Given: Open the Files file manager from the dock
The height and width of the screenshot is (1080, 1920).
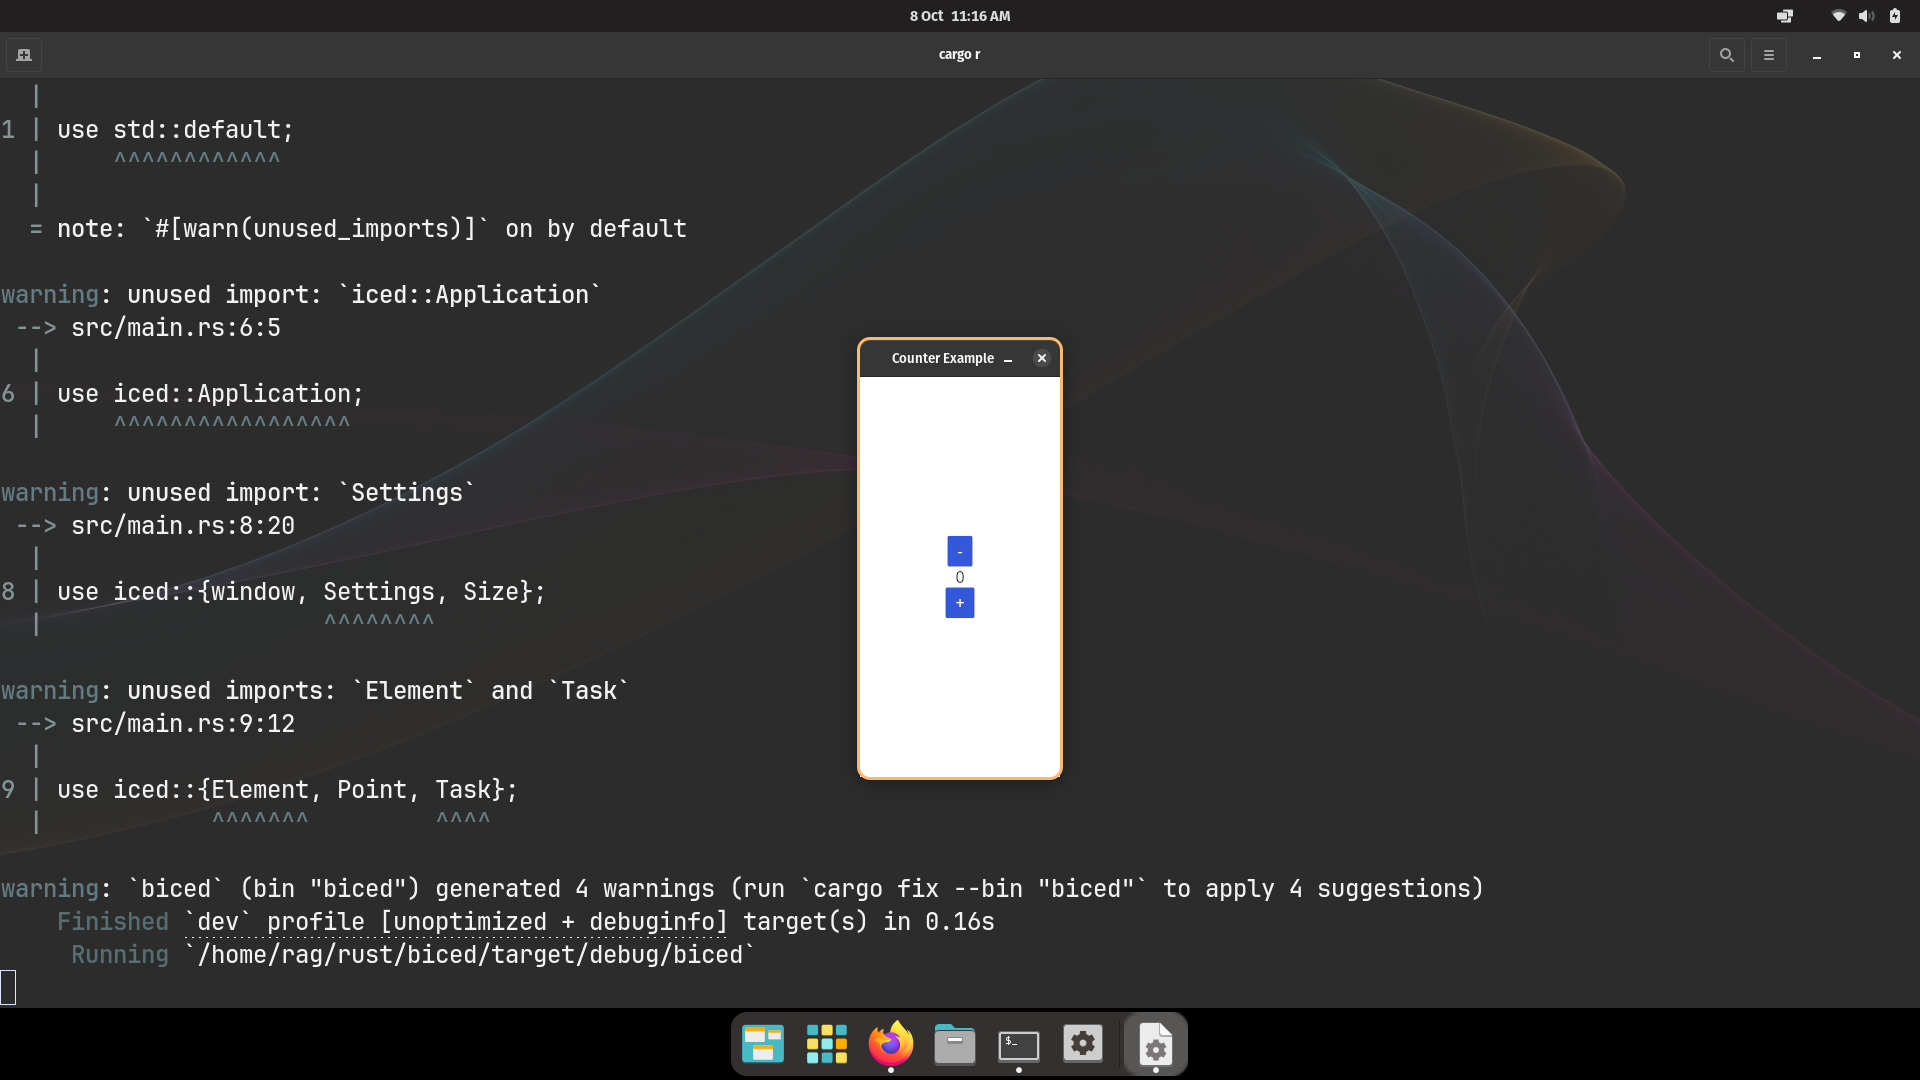Looking at the screenshot, I should (953, 1043).
